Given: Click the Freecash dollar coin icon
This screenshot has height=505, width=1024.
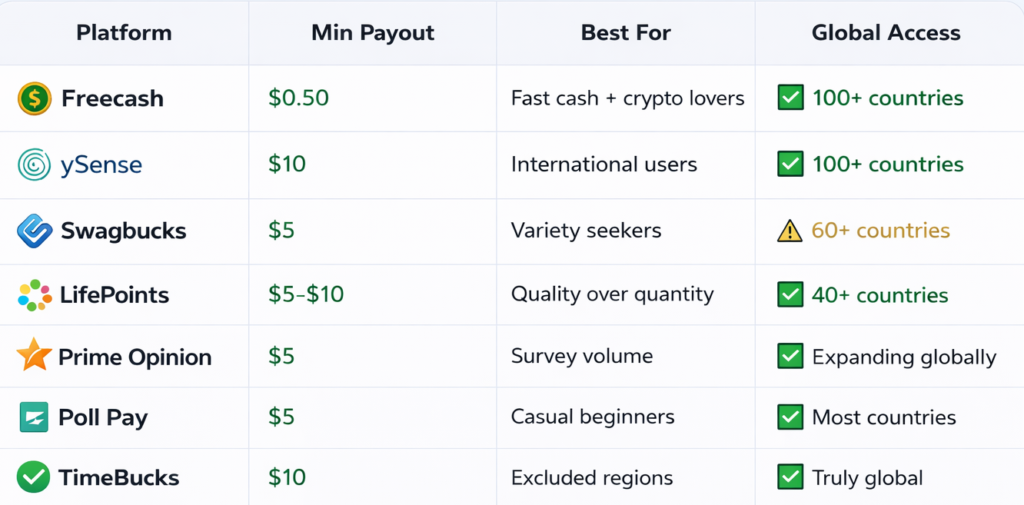Looking at the screenshot, I should 34,98.
